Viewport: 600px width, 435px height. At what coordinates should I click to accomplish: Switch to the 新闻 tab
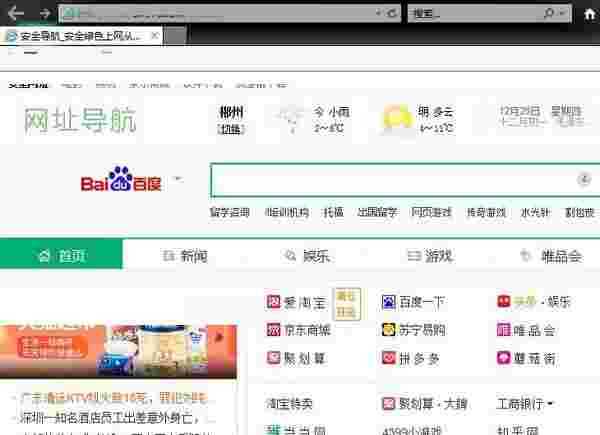coord(185,256)
